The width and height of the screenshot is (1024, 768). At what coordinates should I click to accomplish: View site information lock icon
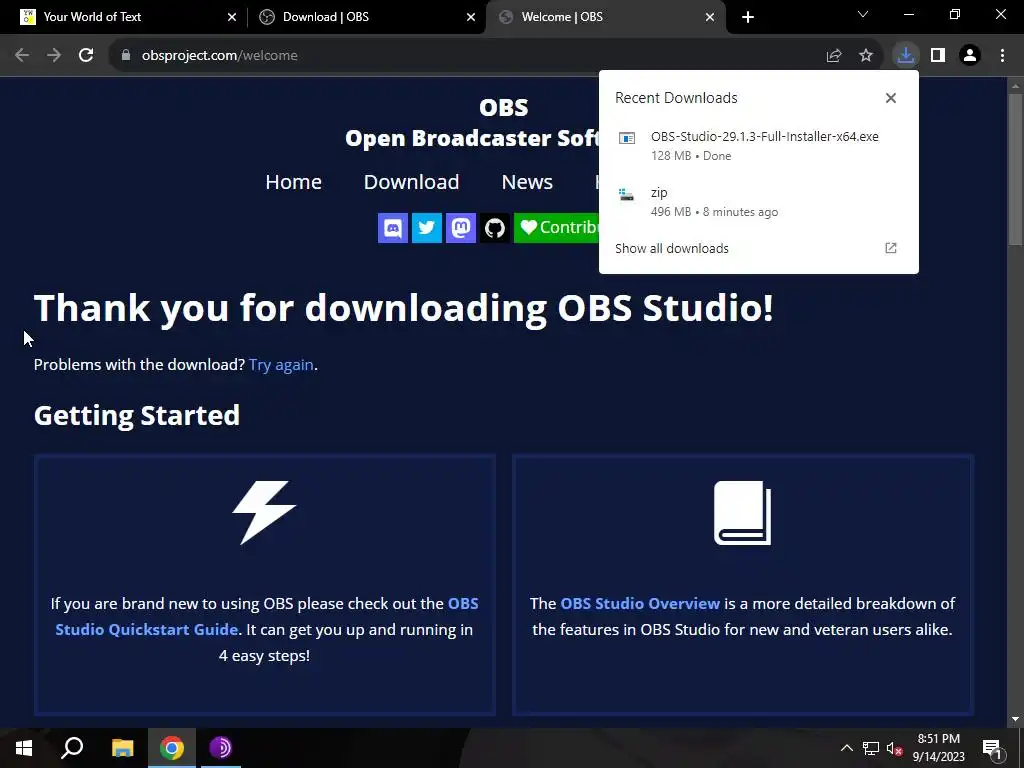point(125,56)
